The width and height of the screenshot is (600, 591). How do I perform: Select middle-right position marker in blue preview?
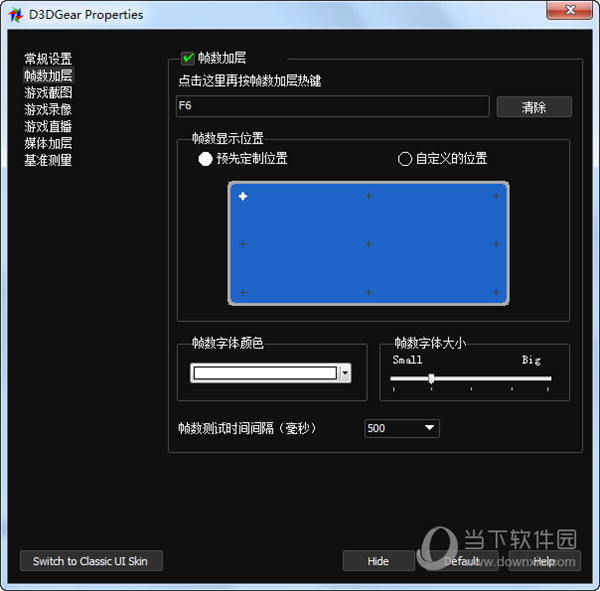(x=496, y=244)
